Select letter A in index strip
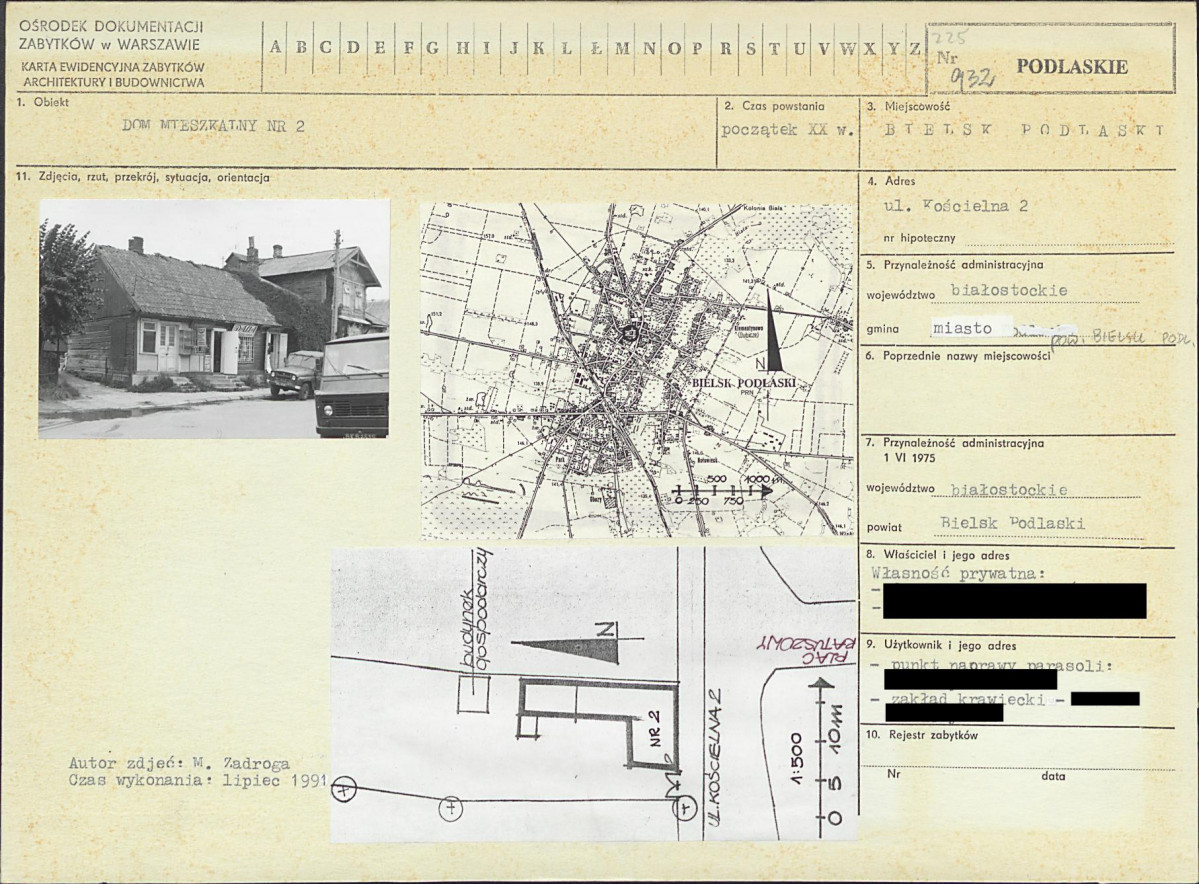Viewport: 1199px width, 884px height. (x=275, y=47)
